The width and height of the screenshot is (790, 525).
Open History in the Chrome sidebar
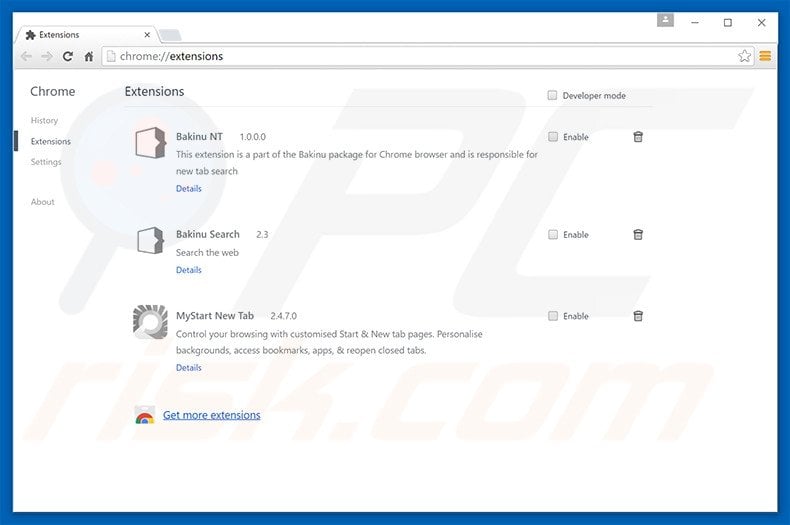(x=44, y=120)
